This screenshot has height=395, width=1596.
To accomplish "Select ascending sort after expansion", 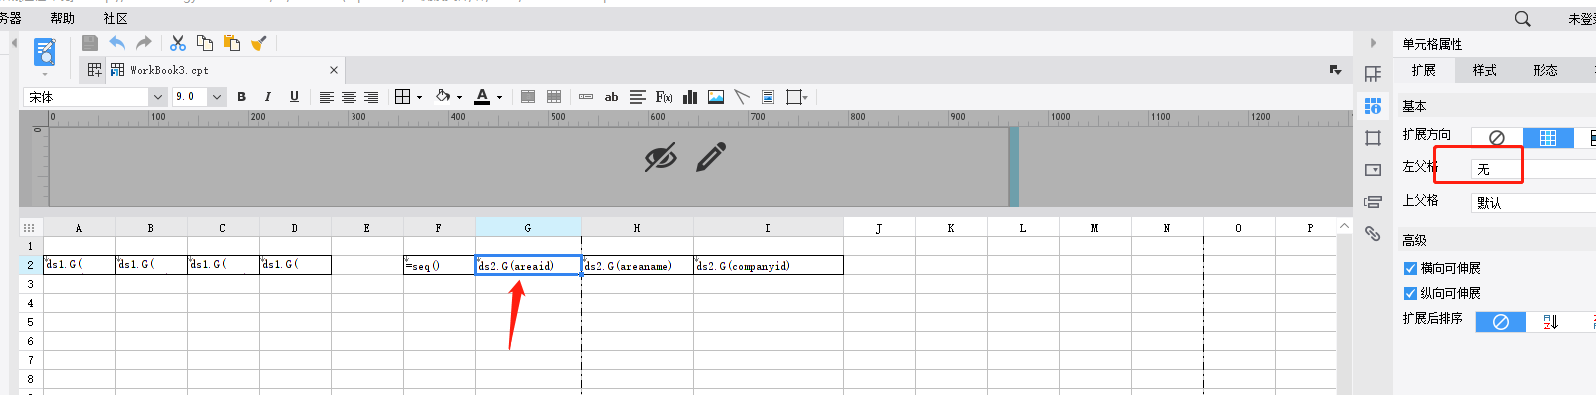I will click(x=1551, y=322).
